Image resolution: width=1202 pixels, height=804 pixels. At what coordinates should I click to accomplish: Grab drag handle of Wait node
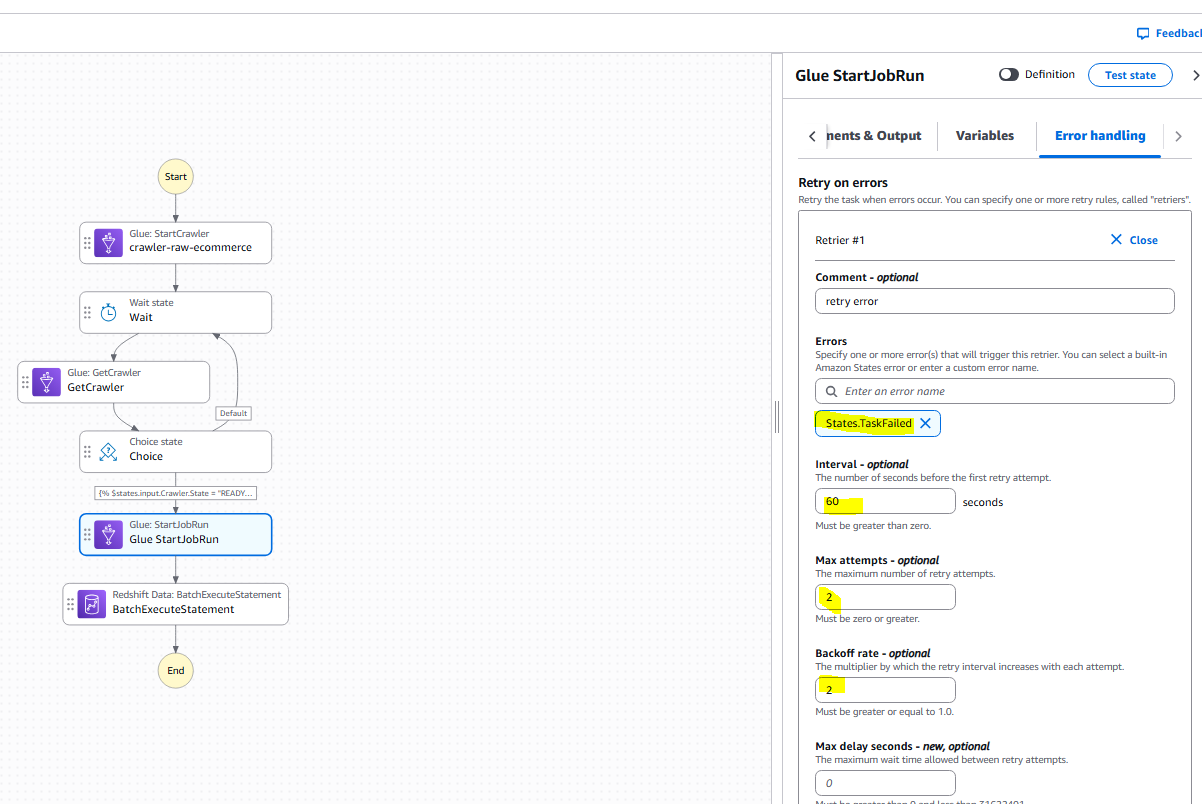pos(86,312)
